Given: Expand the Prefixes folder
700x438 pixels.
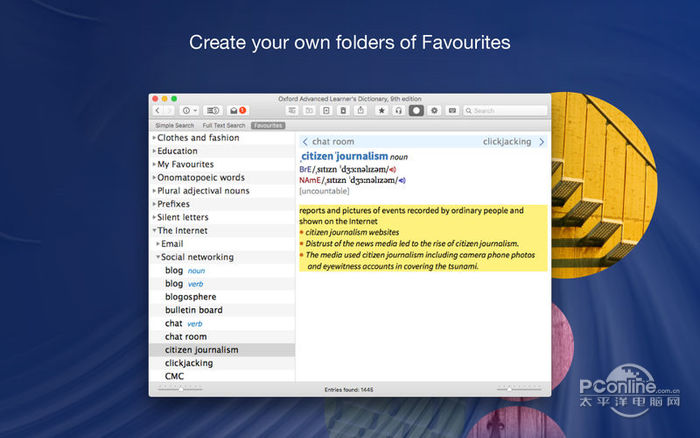Looking at the screenshot, I should [154, 204].
